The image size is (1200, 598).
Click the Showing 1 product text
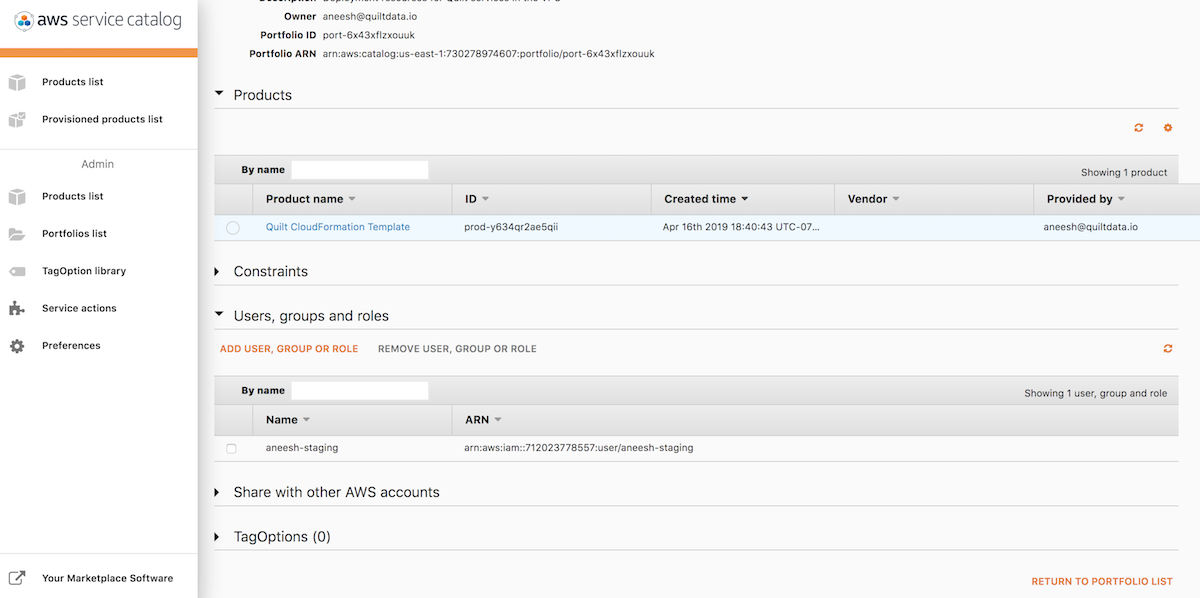click(x=1124, y=173)
